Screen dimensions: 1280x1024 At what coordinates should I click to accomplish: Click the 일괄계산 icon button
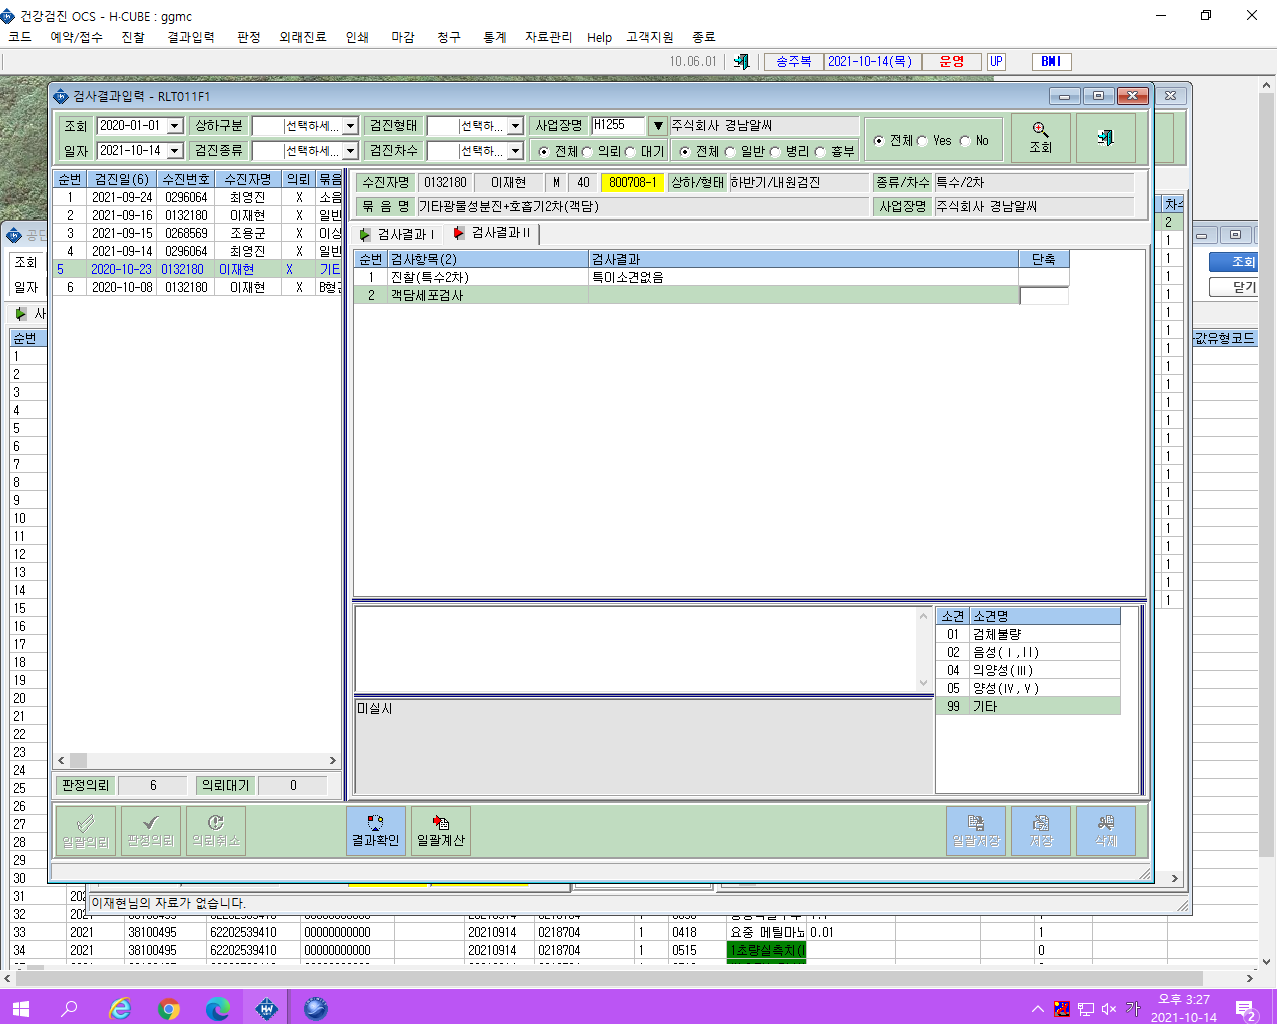click(441, 831)
